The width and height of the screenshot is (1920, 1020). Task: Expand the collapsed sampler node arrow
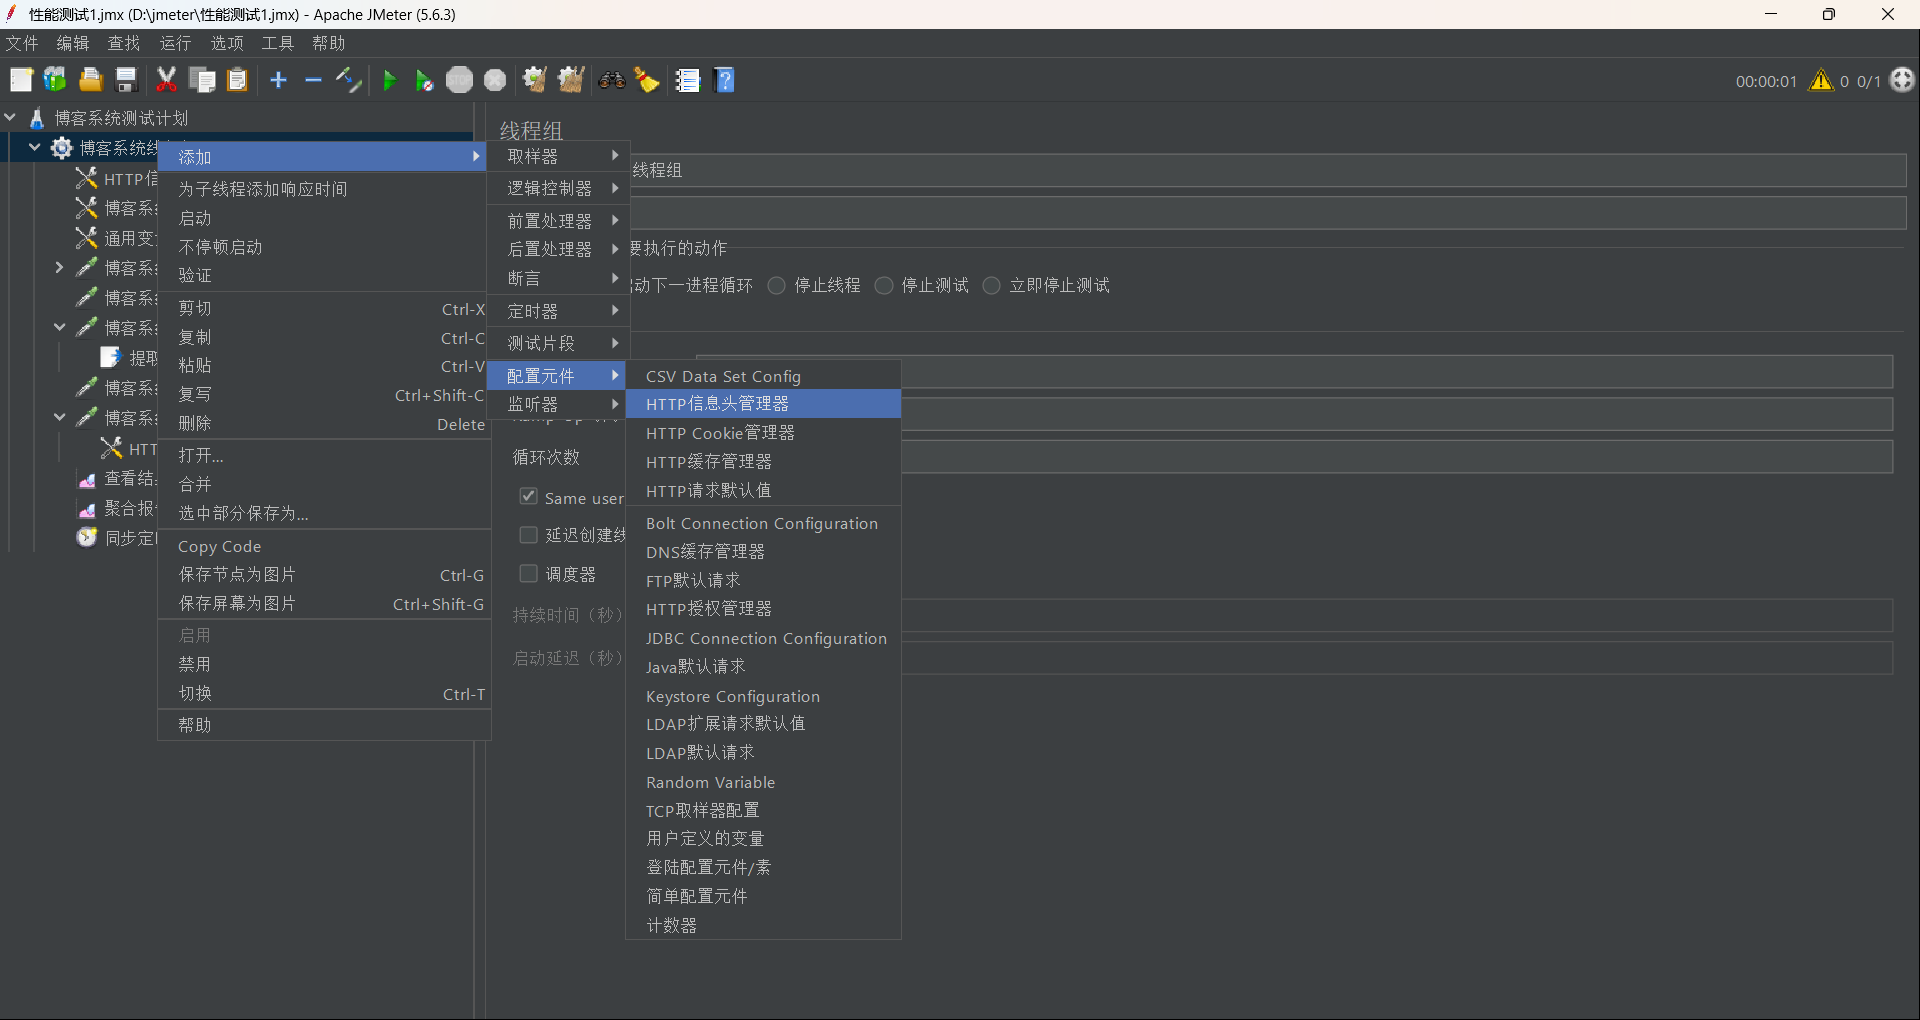tap(59, 267)
